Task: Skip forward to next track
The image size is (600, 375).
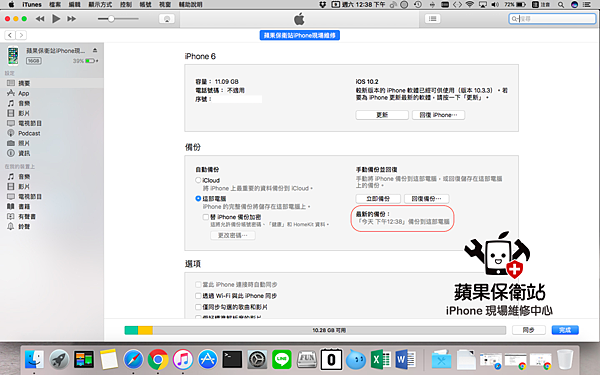Action: pos(72,18)
